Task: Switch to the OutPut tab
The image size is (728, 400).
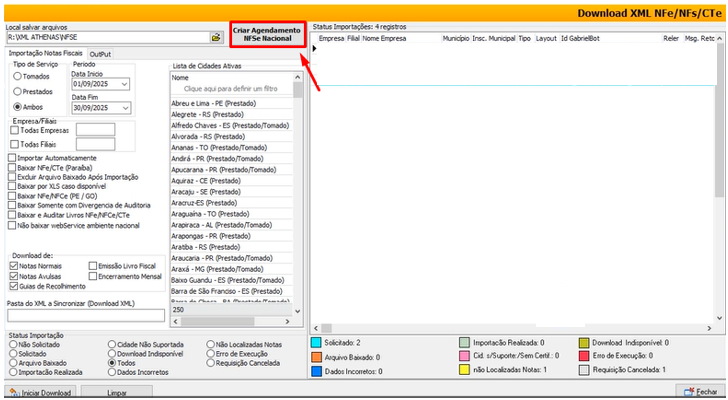Action: pos(100,53)
